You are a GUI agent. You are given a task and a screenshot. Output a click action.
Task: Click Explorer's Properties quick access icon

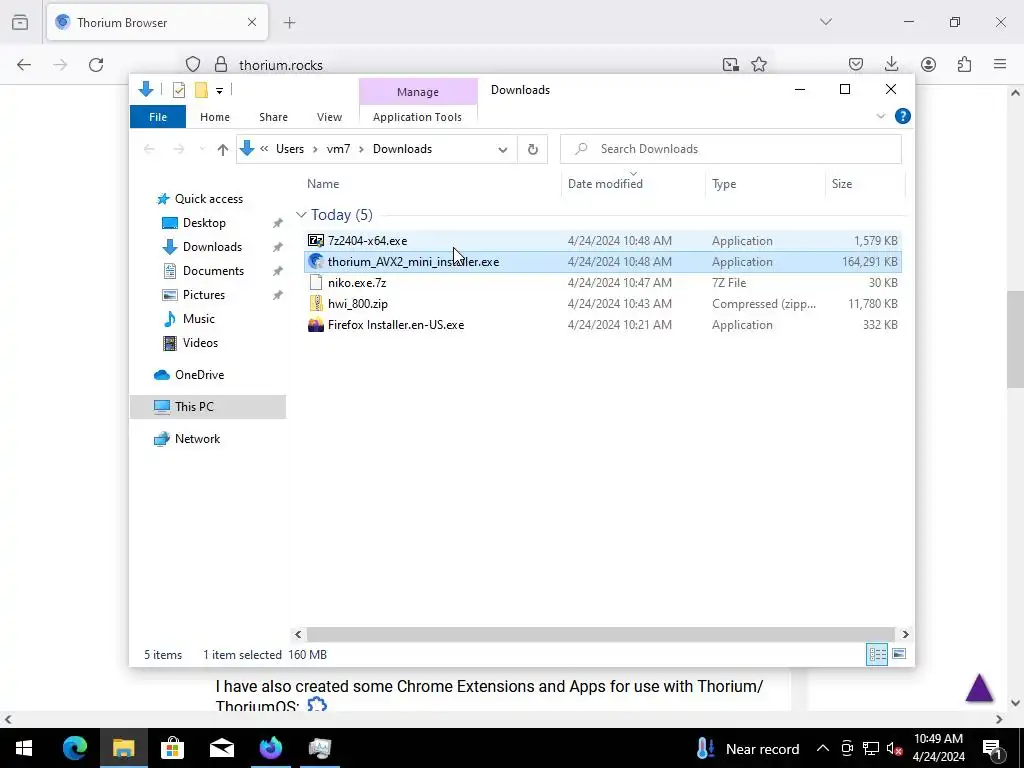(179, 90)
